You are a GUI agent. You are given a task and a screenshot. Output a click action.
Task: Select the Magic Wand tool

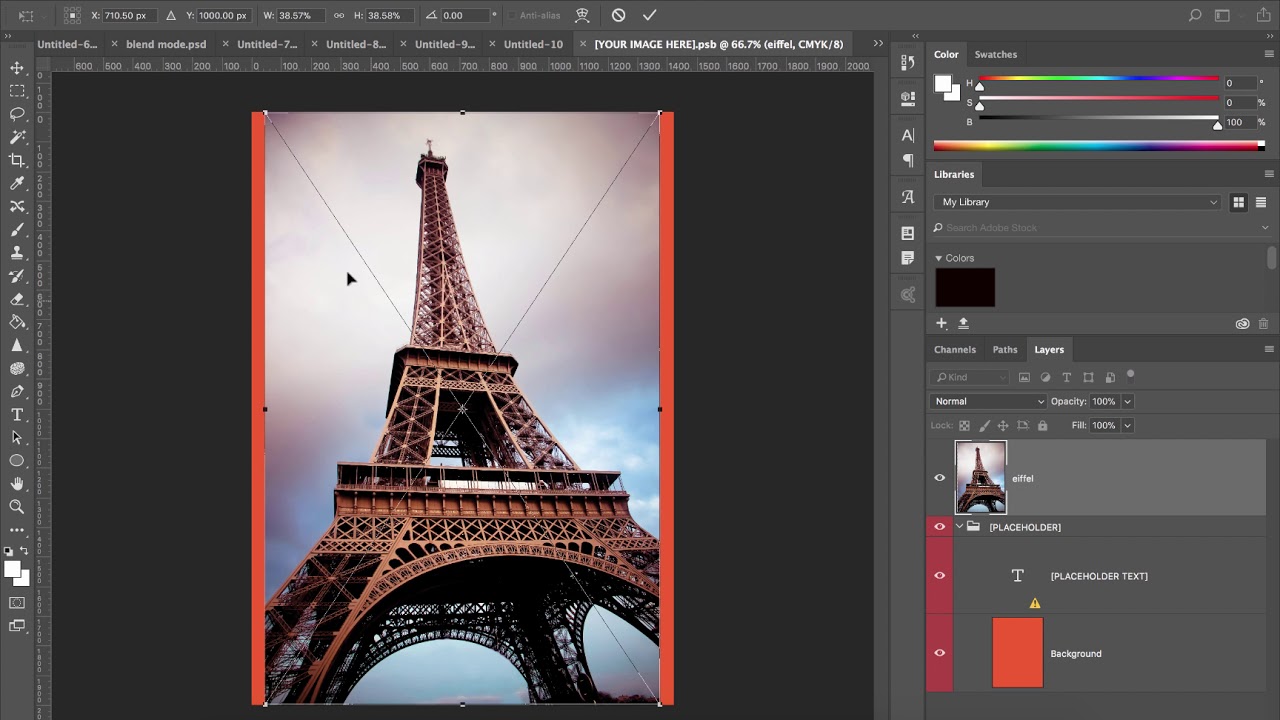click(x=17, y=137)
